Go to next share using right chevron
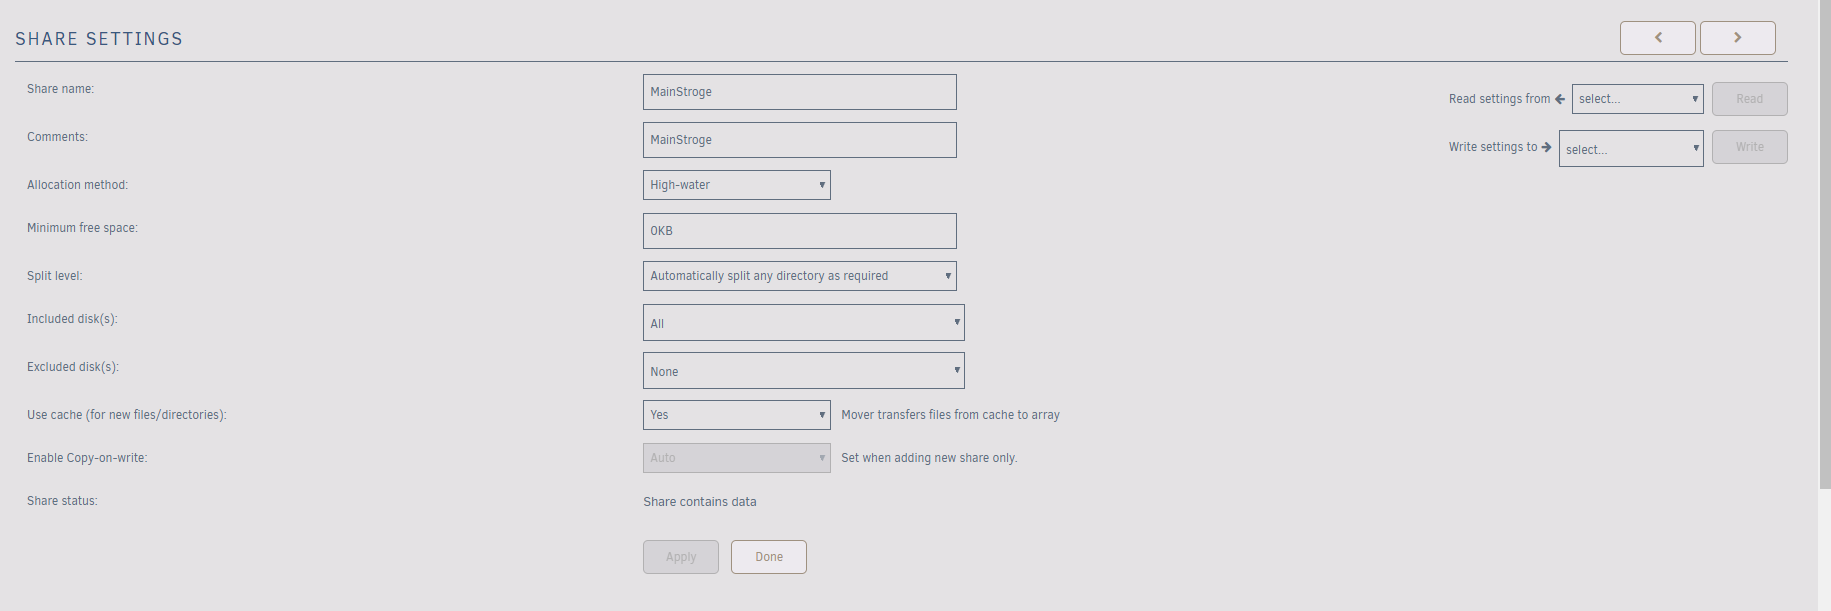1831x611 pixels. [1737, 38]
